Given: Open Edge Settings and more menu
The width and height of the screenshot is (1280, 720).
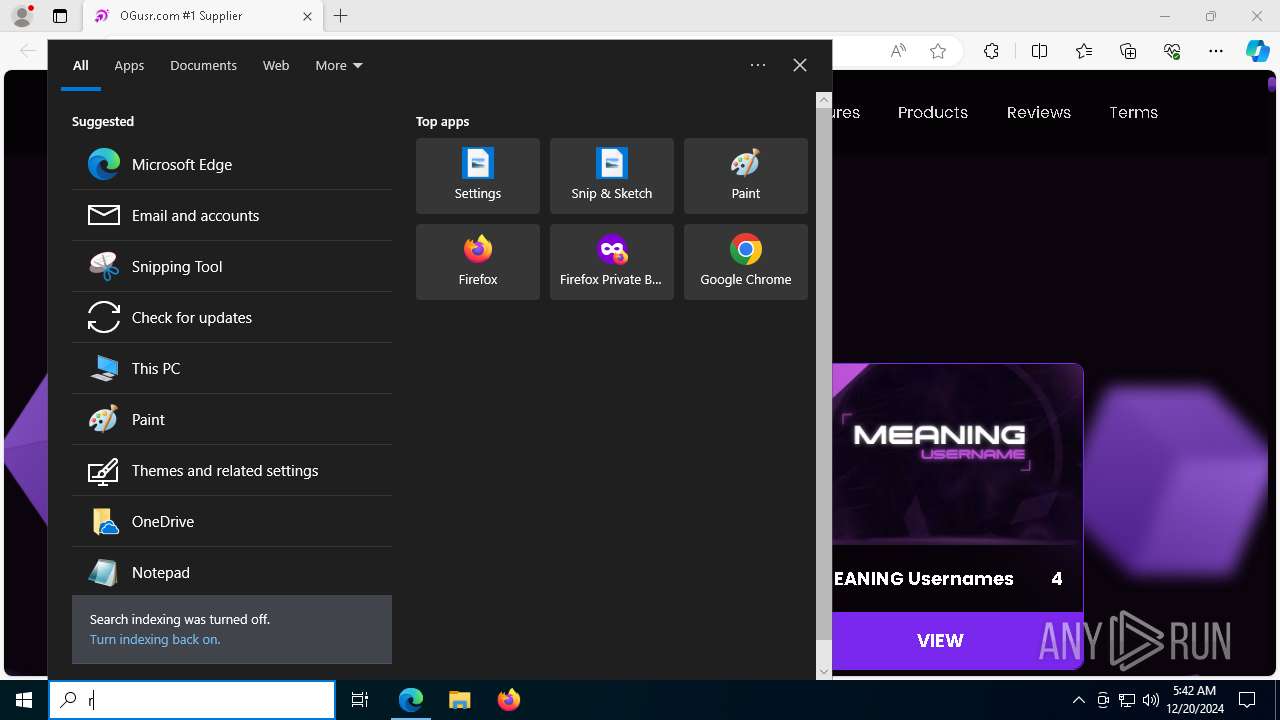Looking at the screenshot, I should pos(1216,51).
